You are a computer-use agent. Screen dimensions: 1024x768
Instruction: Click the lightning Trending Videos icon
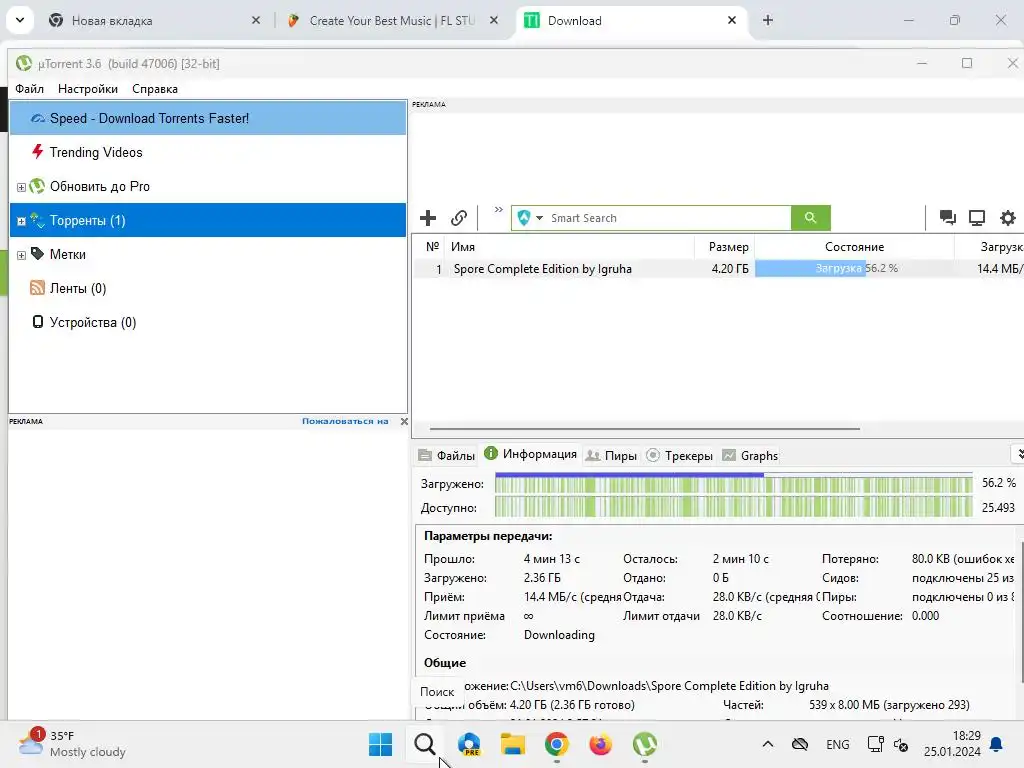click(x=37, y=152)
